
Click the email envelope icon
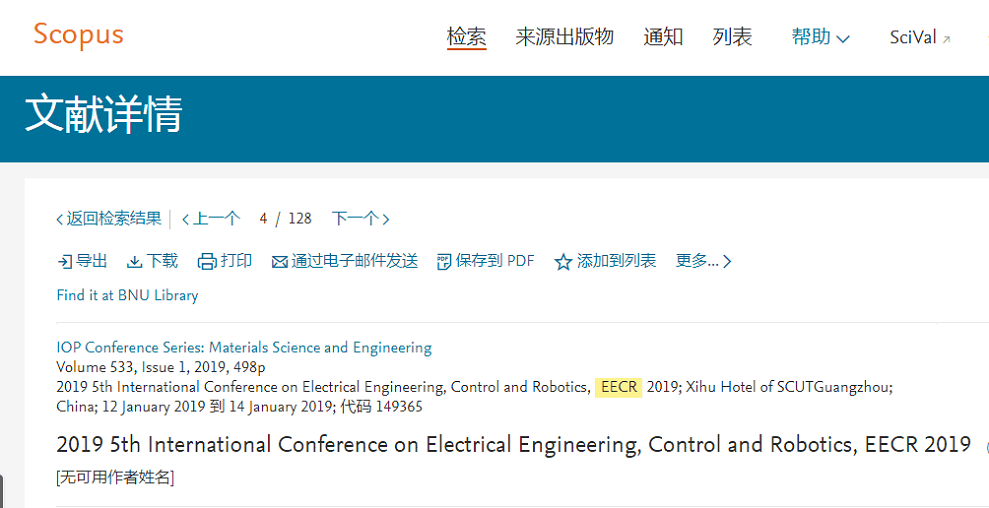pos(279,262)
